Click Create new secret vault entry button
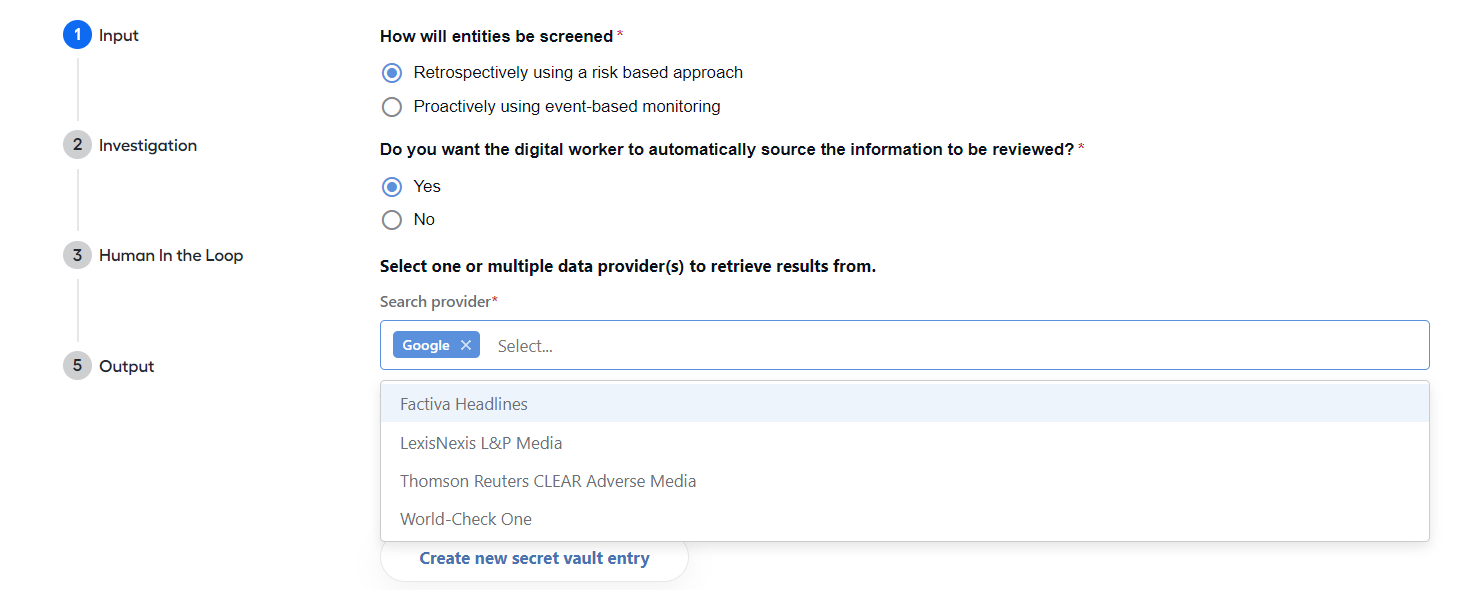 tap(534, 558)
